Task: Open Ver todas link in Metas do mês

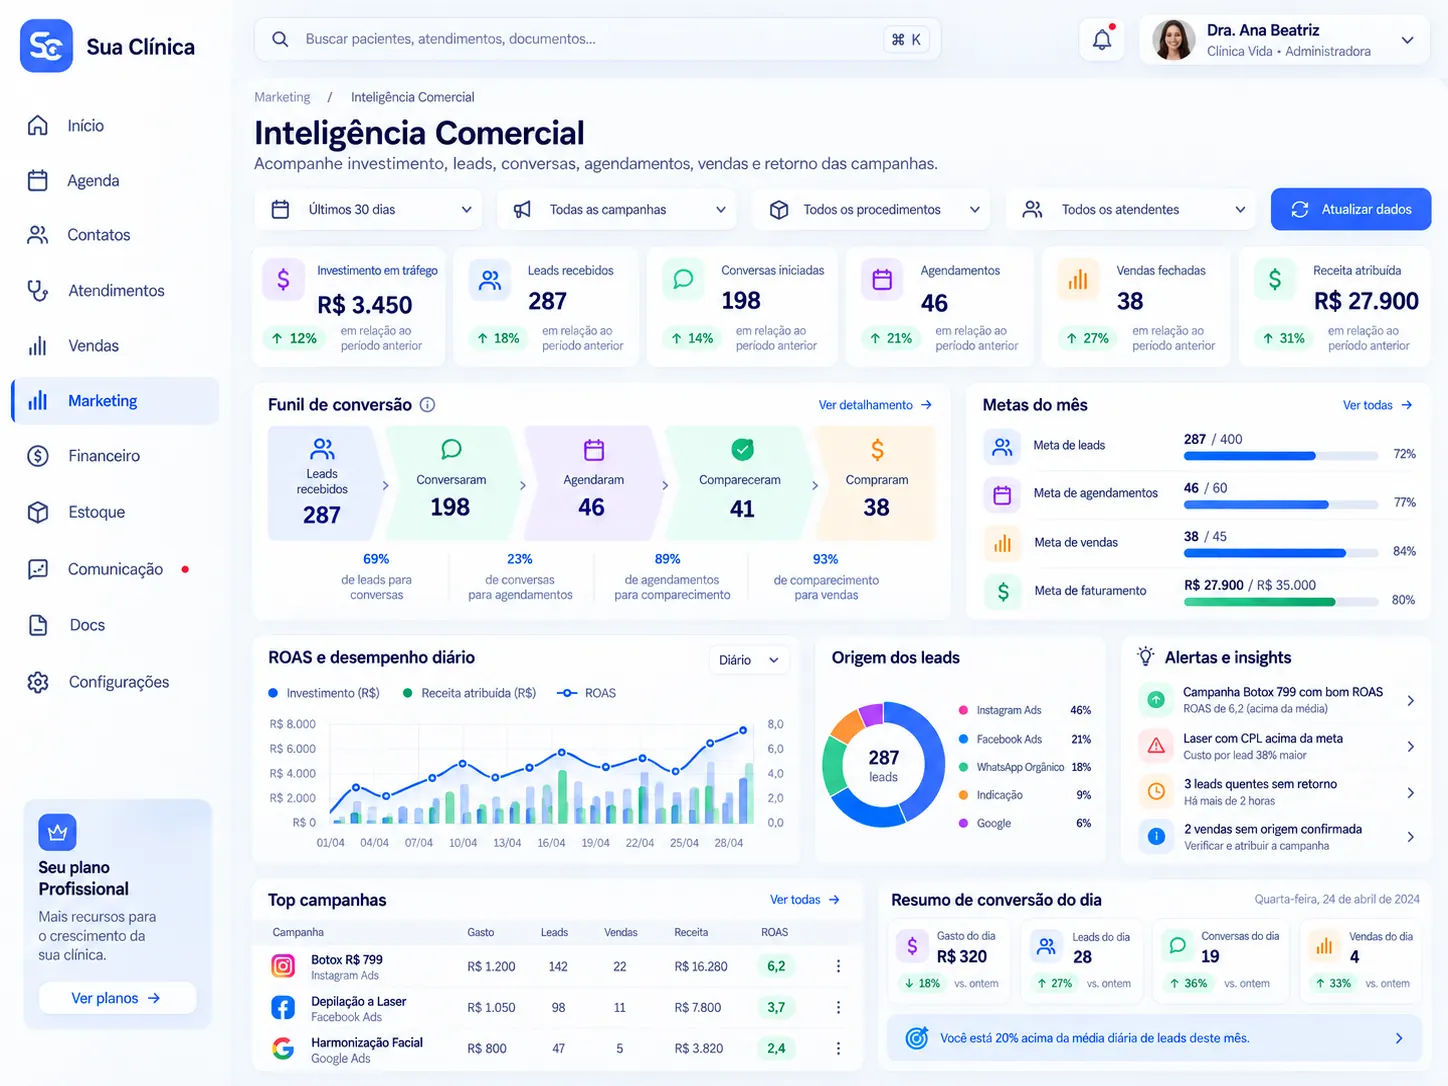Action: tap(1377, 405)
